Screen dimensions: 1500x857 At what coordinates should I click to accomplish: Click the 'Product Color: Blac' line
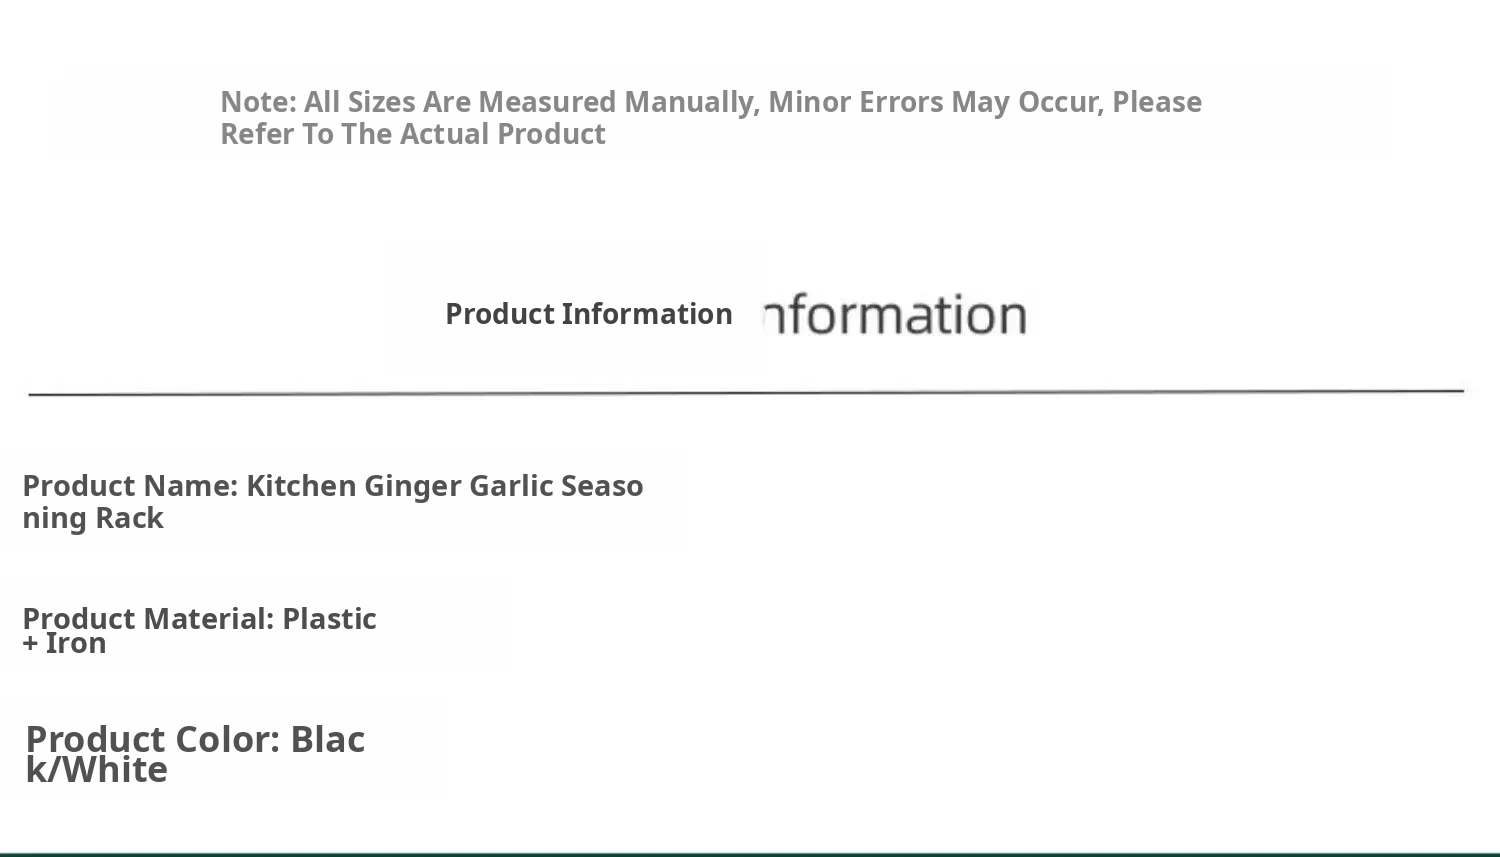195,739
